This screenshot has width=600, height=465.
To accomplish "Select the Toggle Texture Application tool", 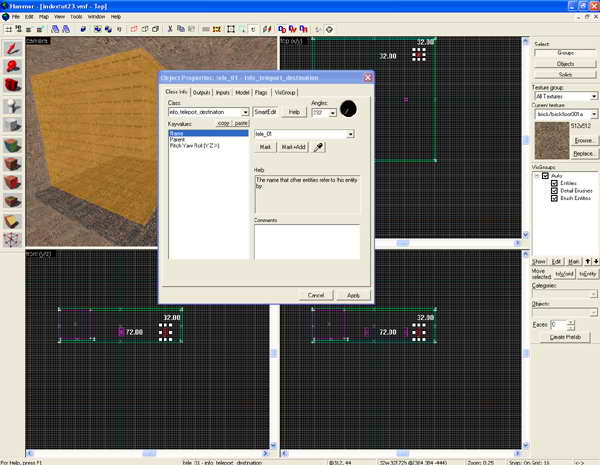I will (x=13, y=143).
